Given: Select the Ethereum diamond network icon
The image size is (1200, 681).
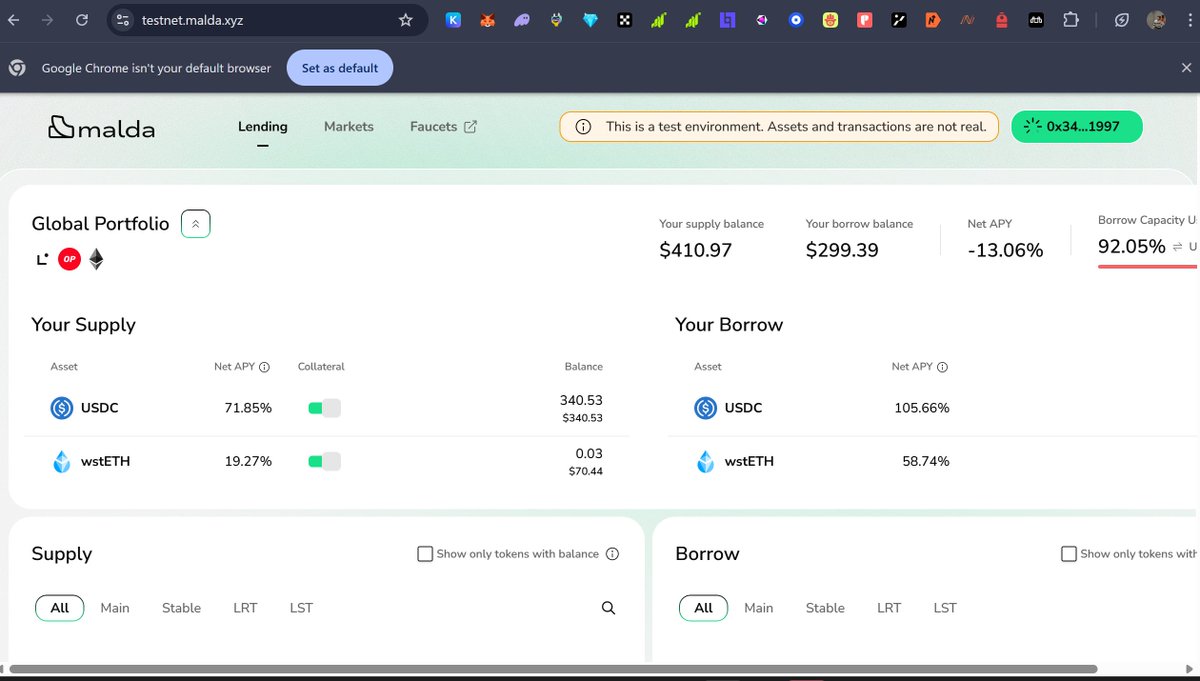Looking at the screenshot, I should tap(96, 260).
